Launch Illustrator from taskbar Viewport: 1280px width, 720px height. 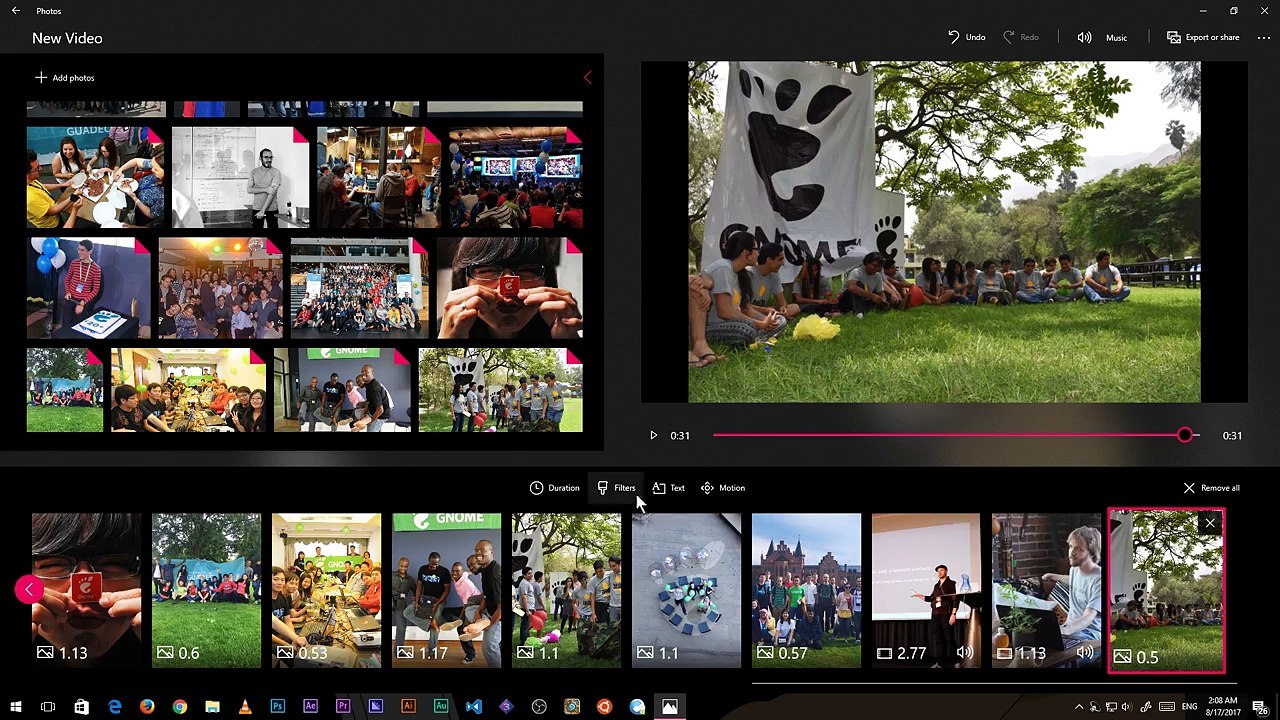pyautogui.click(x=408, y=707)
